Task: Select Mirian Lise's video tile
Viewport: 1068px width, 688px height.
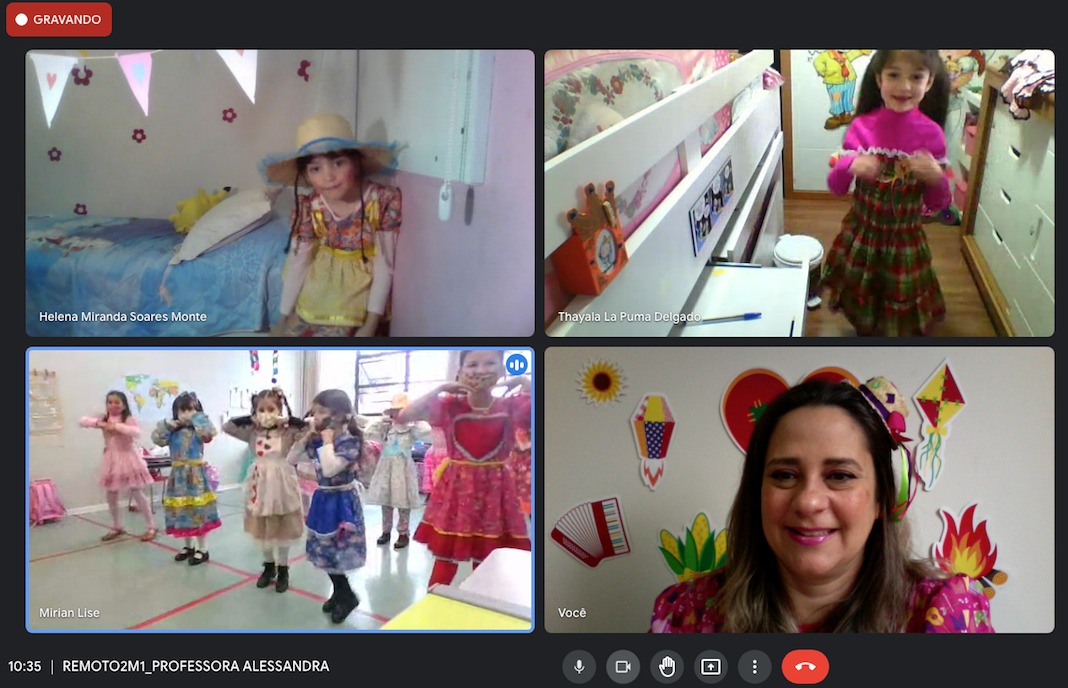Action: pyautogui.click(x=280, y=490)
